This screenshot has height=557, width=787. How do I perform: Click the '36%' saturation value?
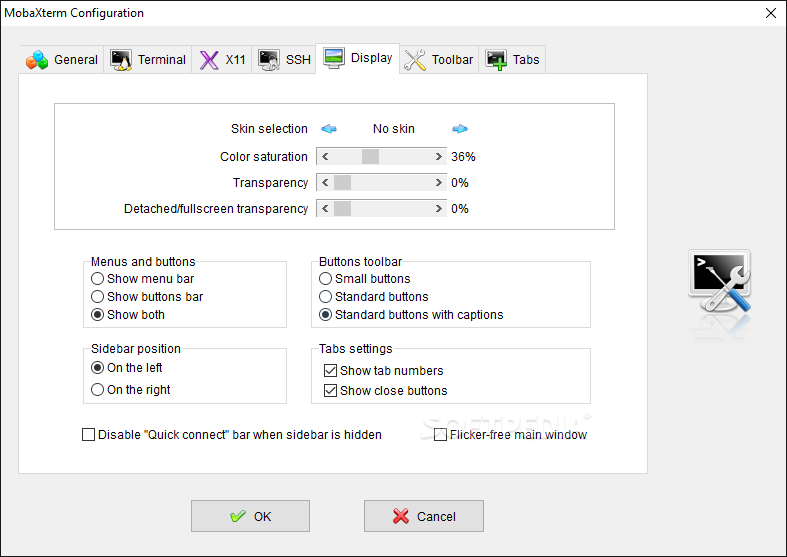pos(463,157)
